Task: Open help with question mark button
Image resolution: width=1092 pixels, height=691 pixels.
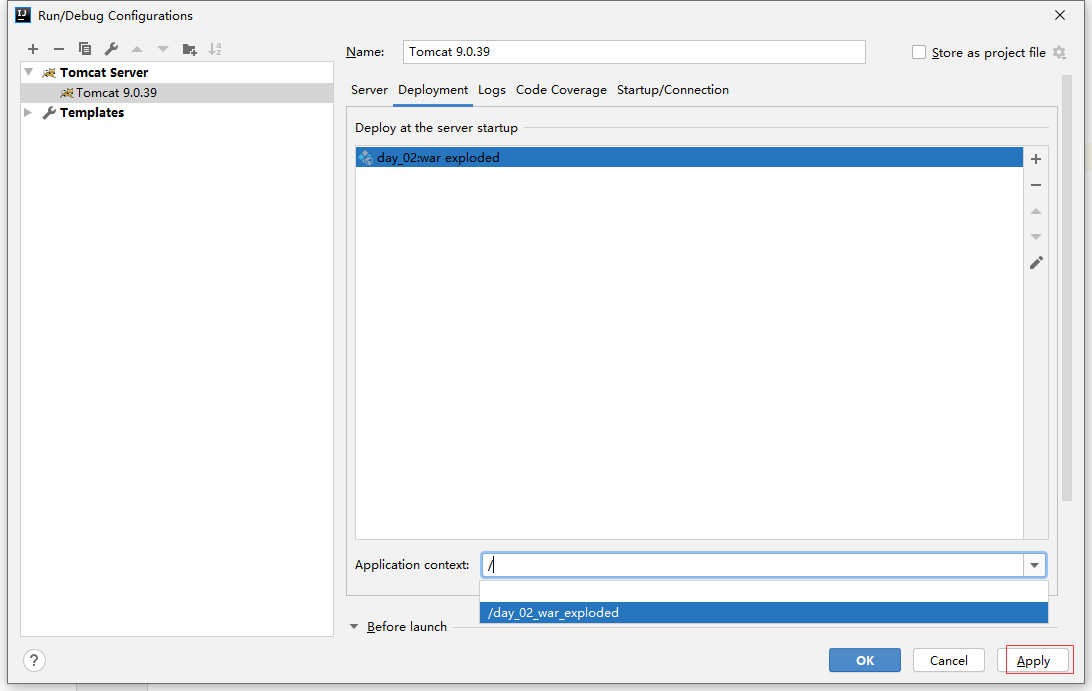Action: pos(34,660)
